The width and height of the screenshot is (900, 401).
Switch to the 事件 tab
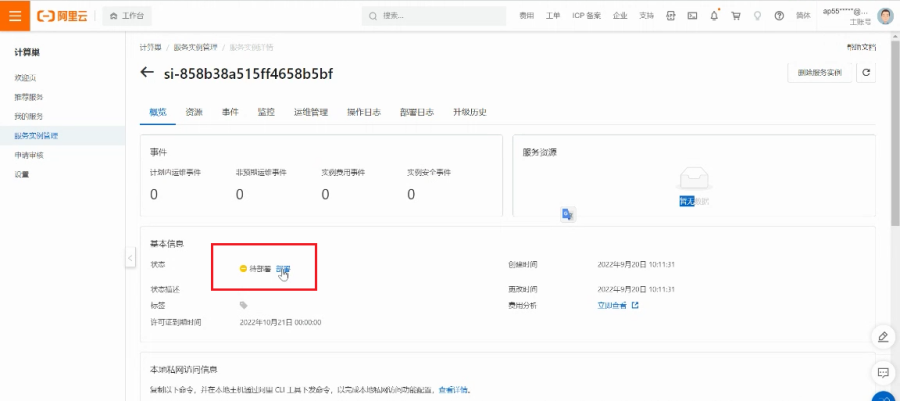(x=230, y=112)
